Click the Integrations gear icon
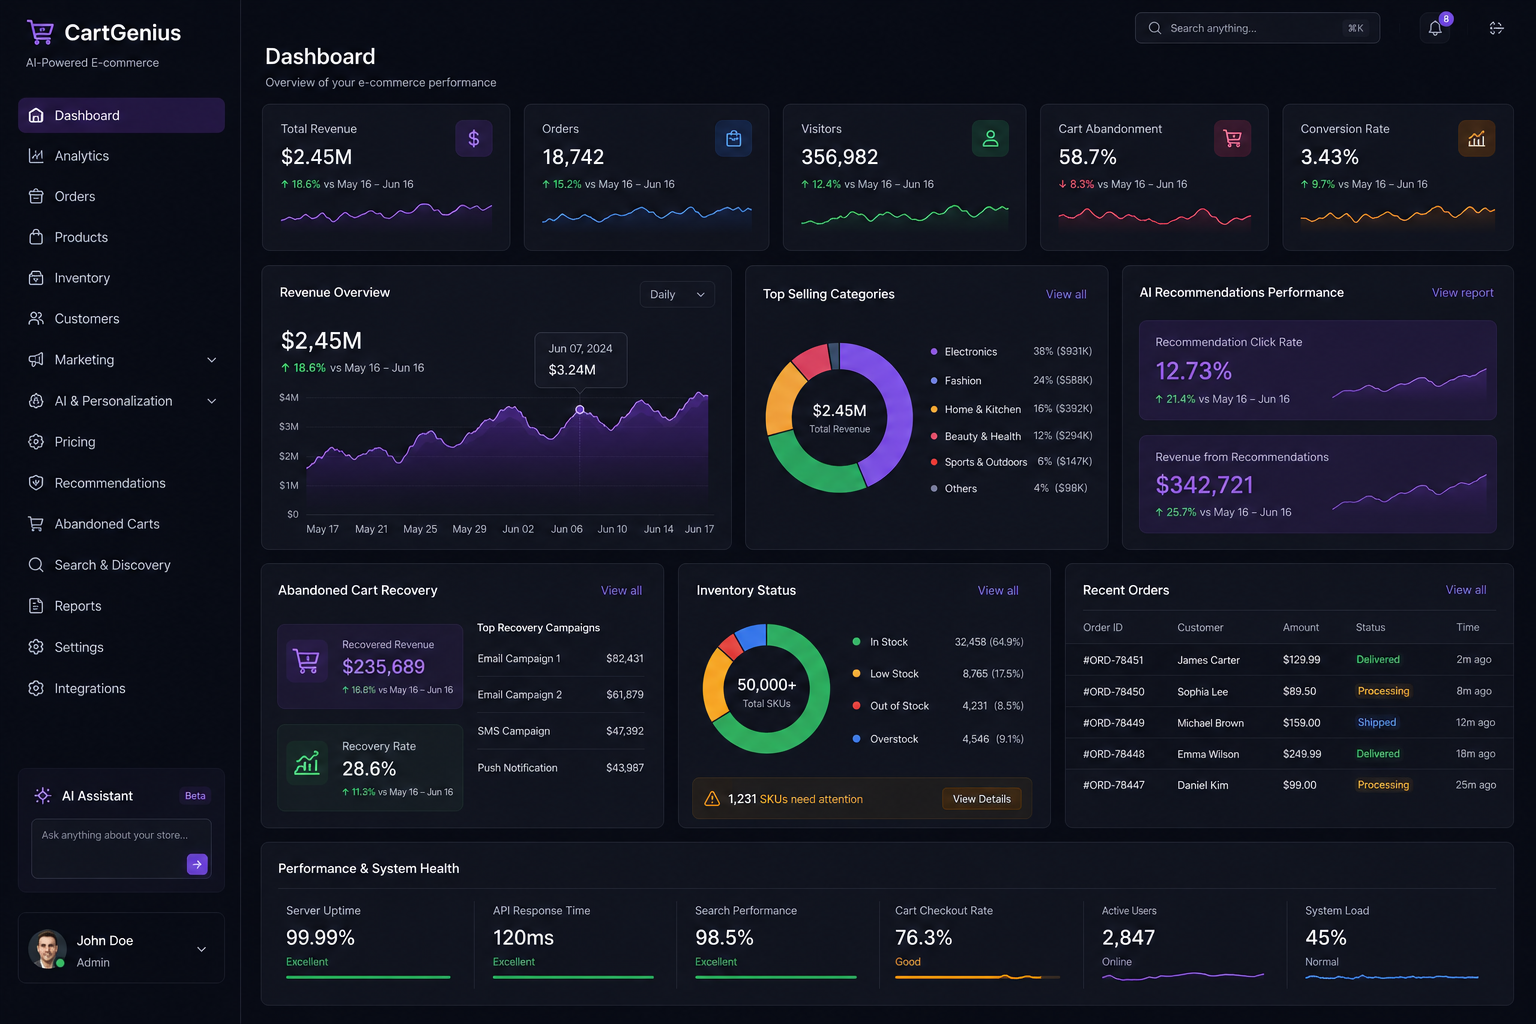The image size is (1536, 1024). tap(36, 688)
